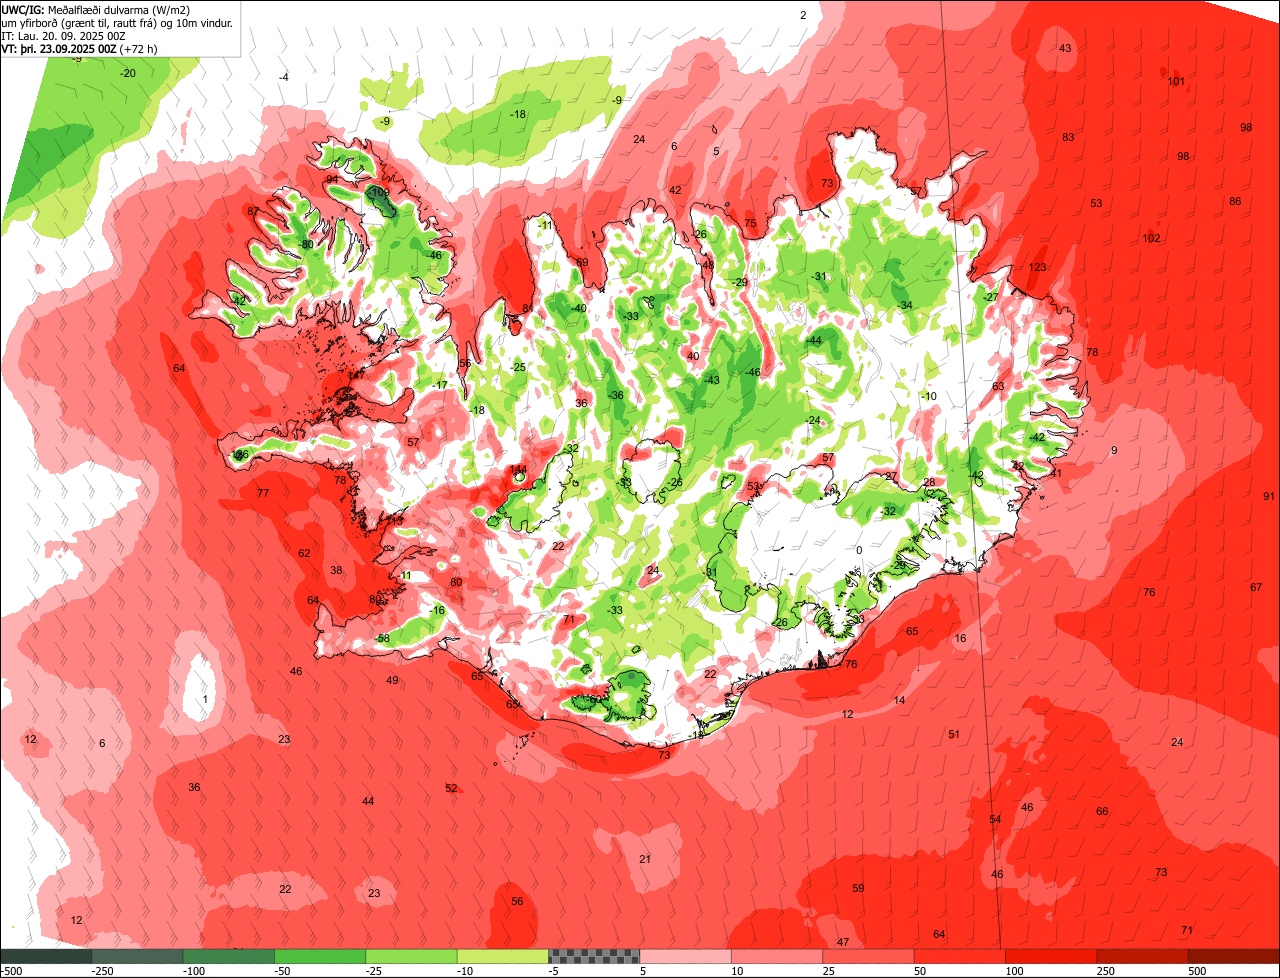Image resolution: width=1280 pixels, height=978 pixels.
Task: Click the '-250' legend scale label
Action: [x=101, y=970]
